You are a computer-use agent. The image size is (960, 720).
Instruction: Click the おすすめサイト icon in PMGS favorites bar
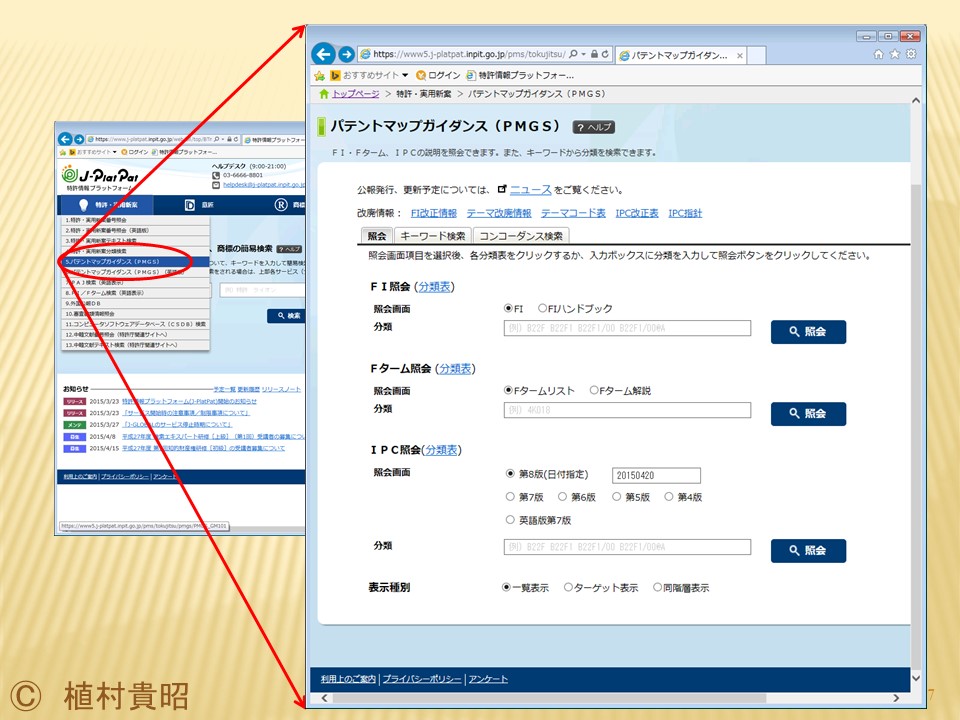(335, 75)
